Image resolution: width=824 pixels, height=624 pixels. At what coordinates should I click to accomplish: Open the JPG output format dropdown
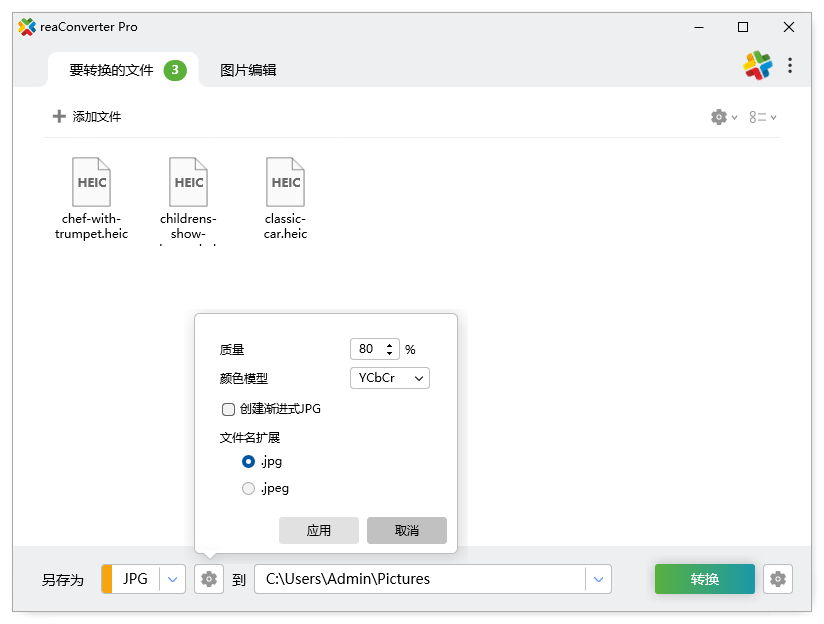[x=173, y=579]
